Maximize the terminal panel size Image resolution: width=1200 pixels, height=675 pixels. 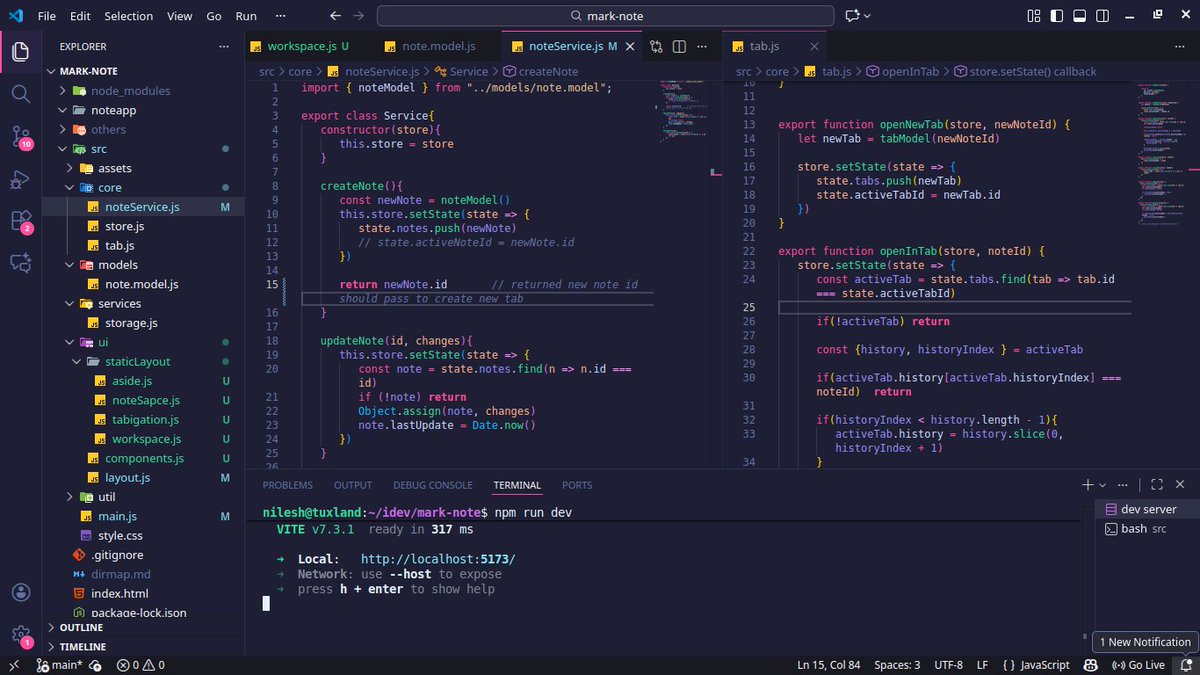(x=1156, y=485)
